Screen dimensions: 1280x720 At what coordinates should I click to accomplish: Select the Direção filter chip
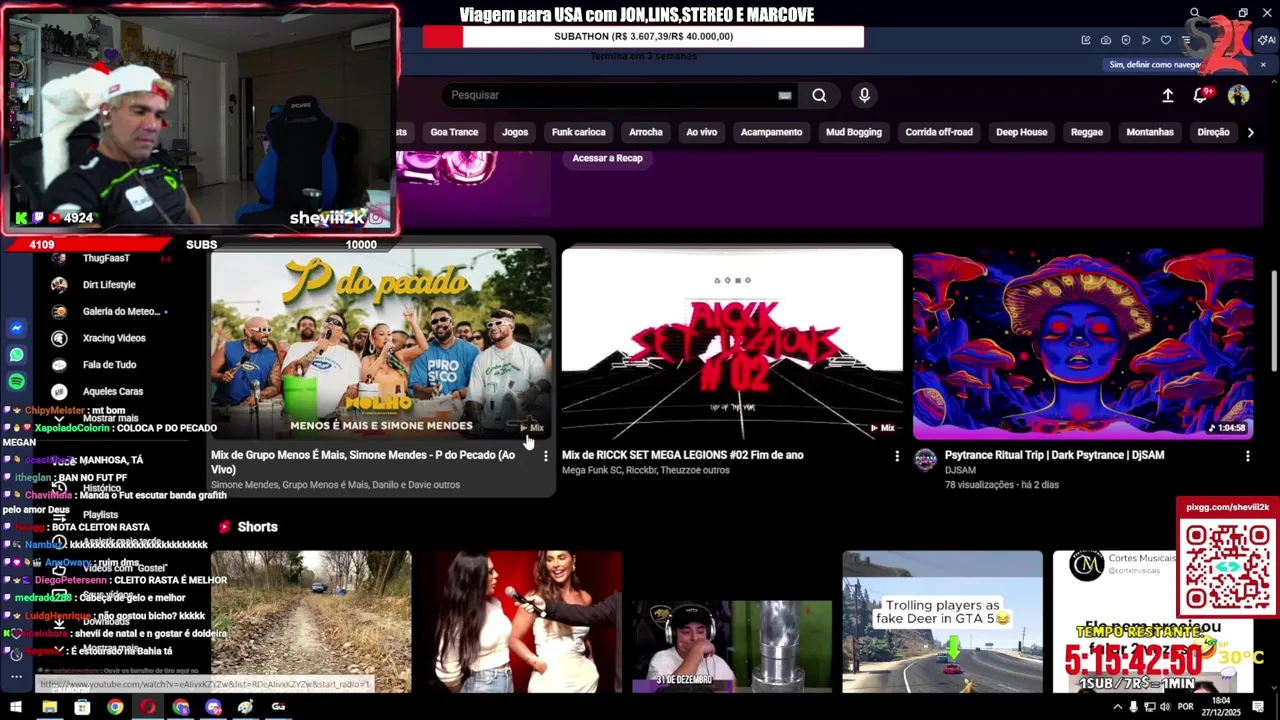coord(1213,132)
